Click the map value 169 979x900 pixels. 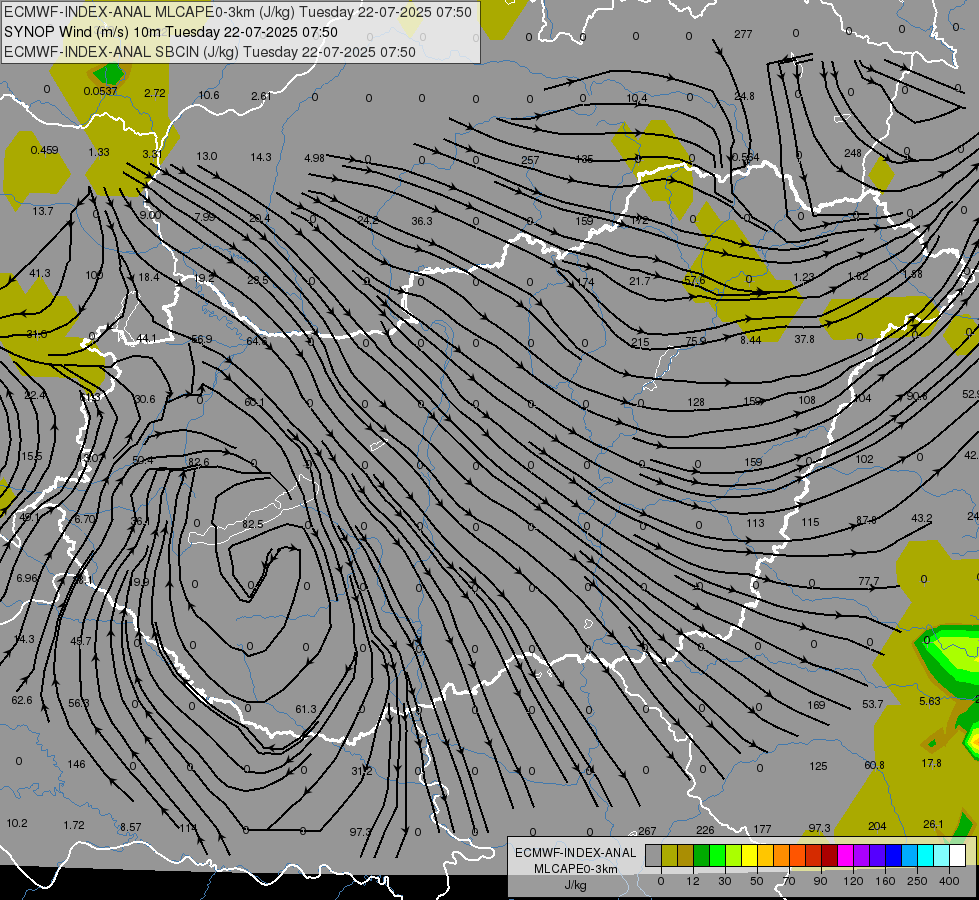(x=816, y=705)
